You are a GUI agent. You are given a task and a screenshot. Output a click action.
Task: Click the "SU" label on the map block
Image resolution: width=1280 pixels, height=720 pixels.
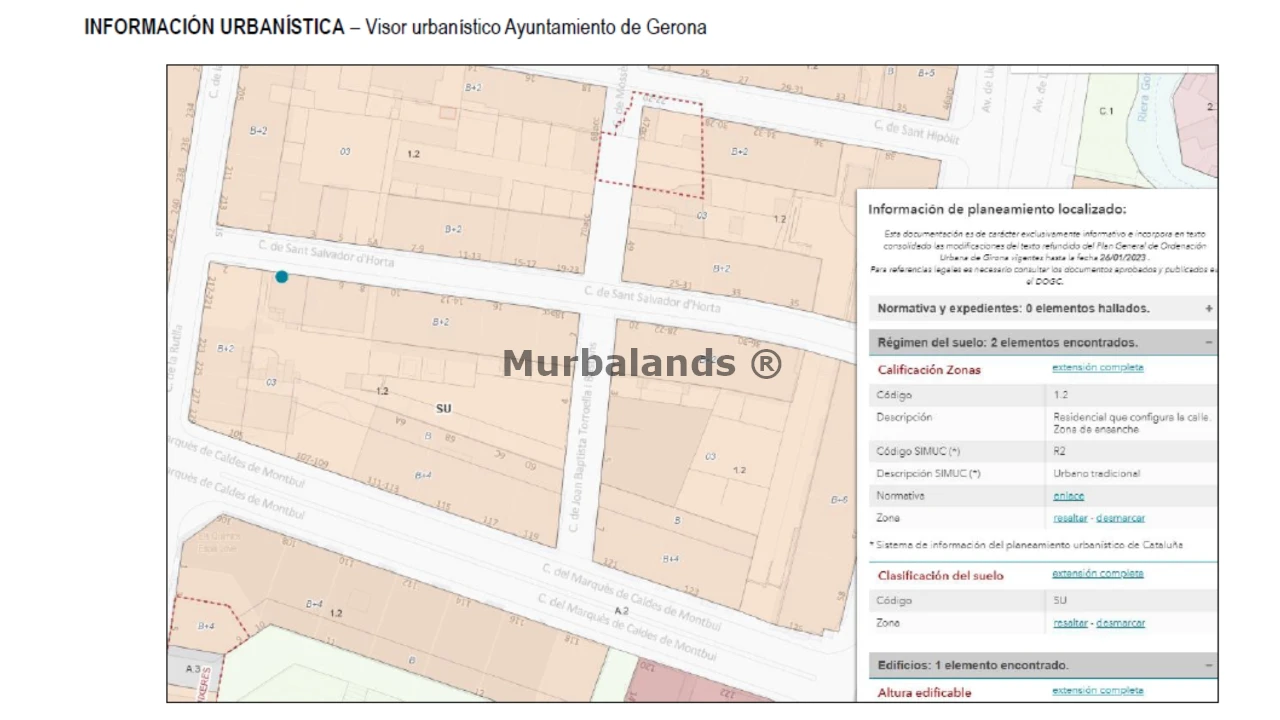pyautogui.click(x=444, y=409)
